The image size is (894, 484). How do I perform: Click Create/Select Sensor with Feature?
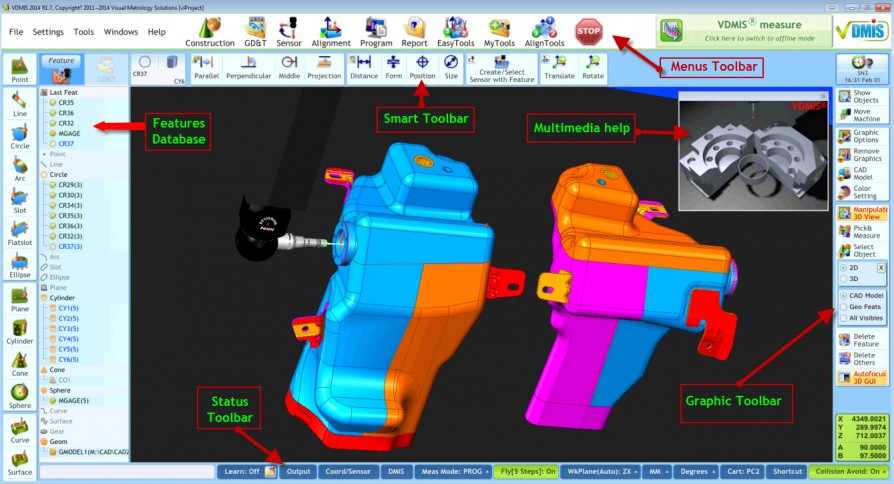coord(502,70)
